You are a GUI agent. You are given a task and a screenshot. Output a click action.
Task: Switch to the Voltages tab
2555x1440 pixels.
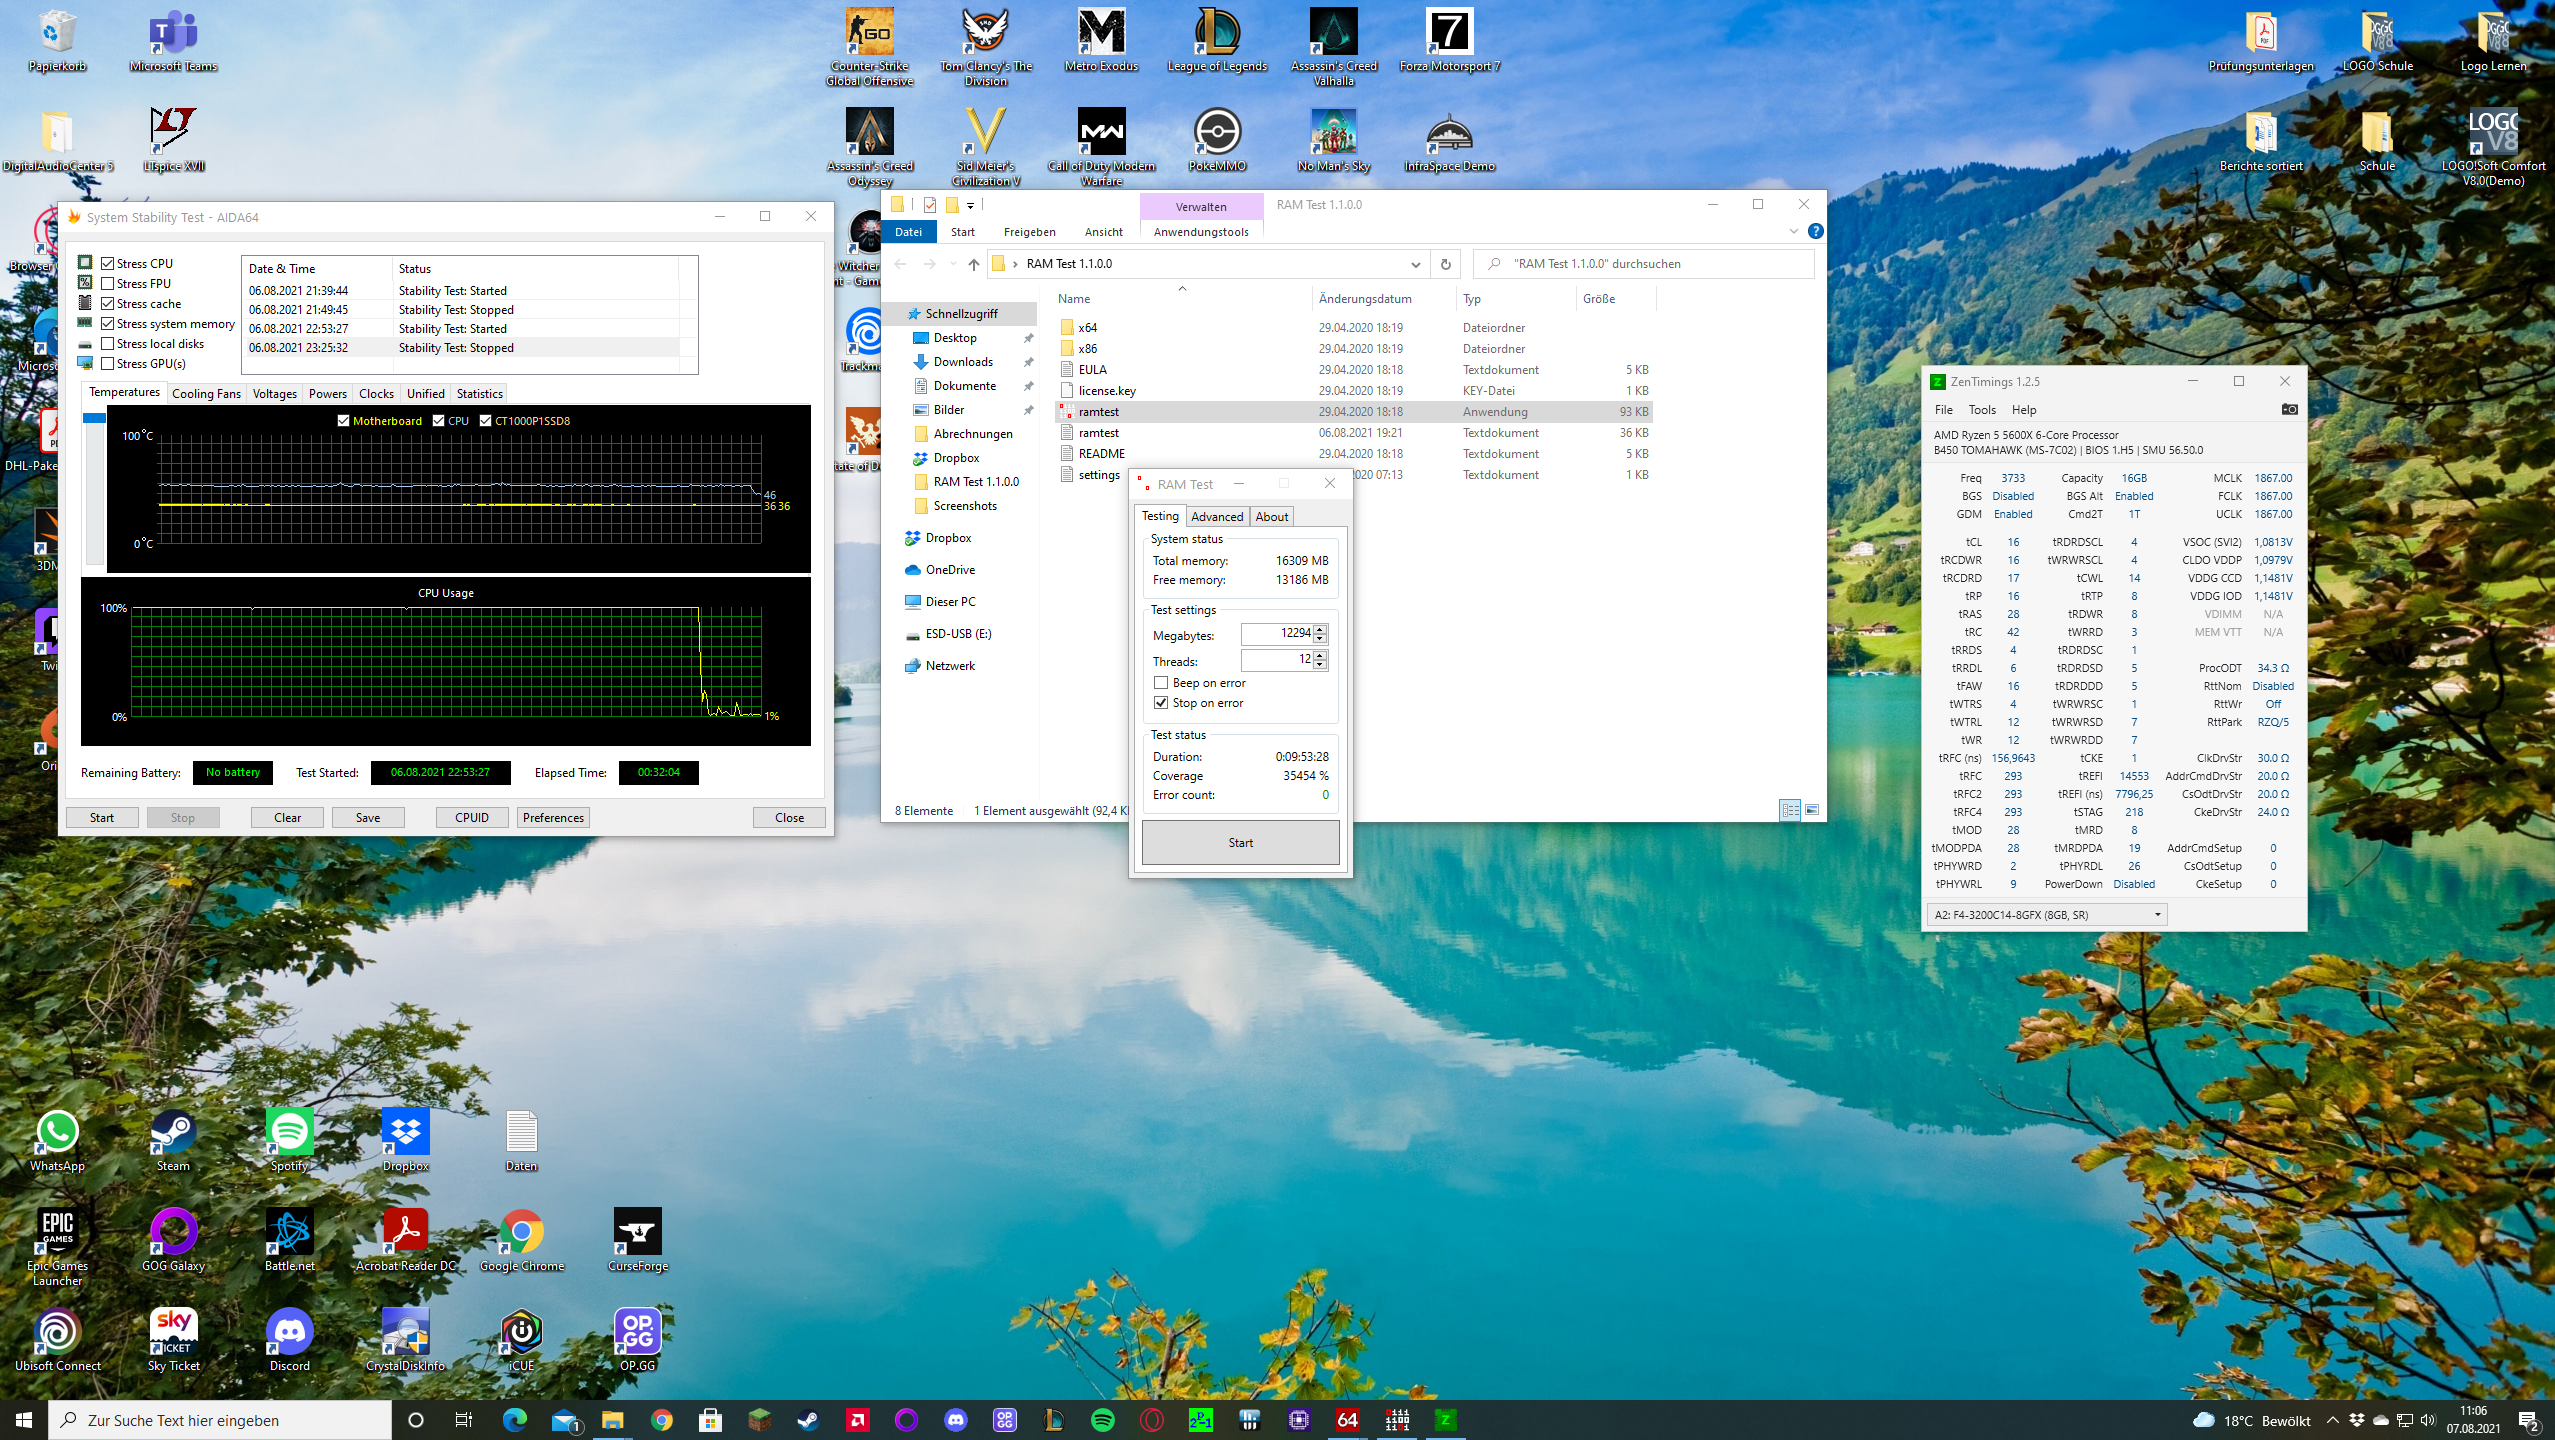(x=274, y=394)
